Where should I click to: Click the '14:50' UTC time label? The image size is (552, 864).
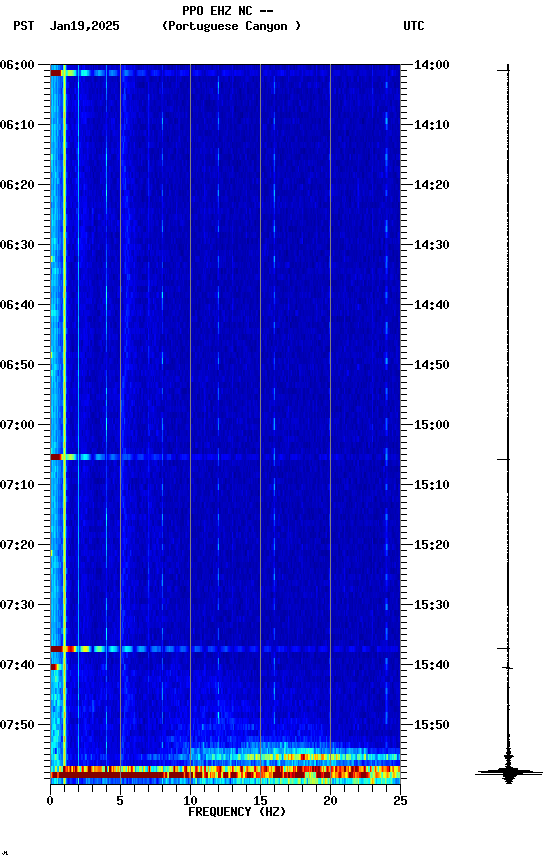point(432,365)
